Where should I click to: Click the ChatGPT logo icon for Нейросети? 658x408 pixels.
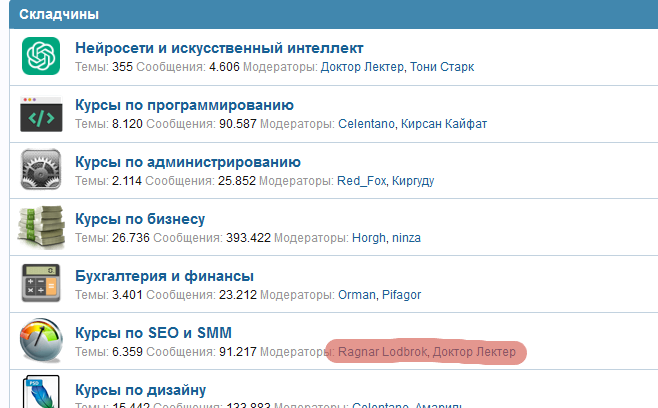click(41, 56)
